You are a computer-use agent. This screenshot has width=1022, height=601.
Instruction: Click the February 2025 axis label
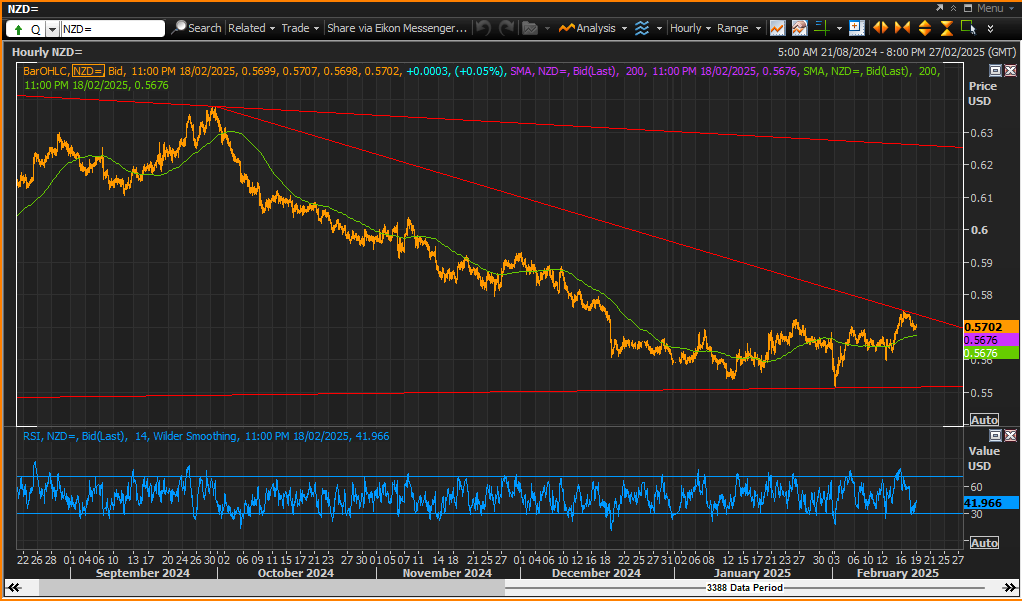tap(898, 573)
